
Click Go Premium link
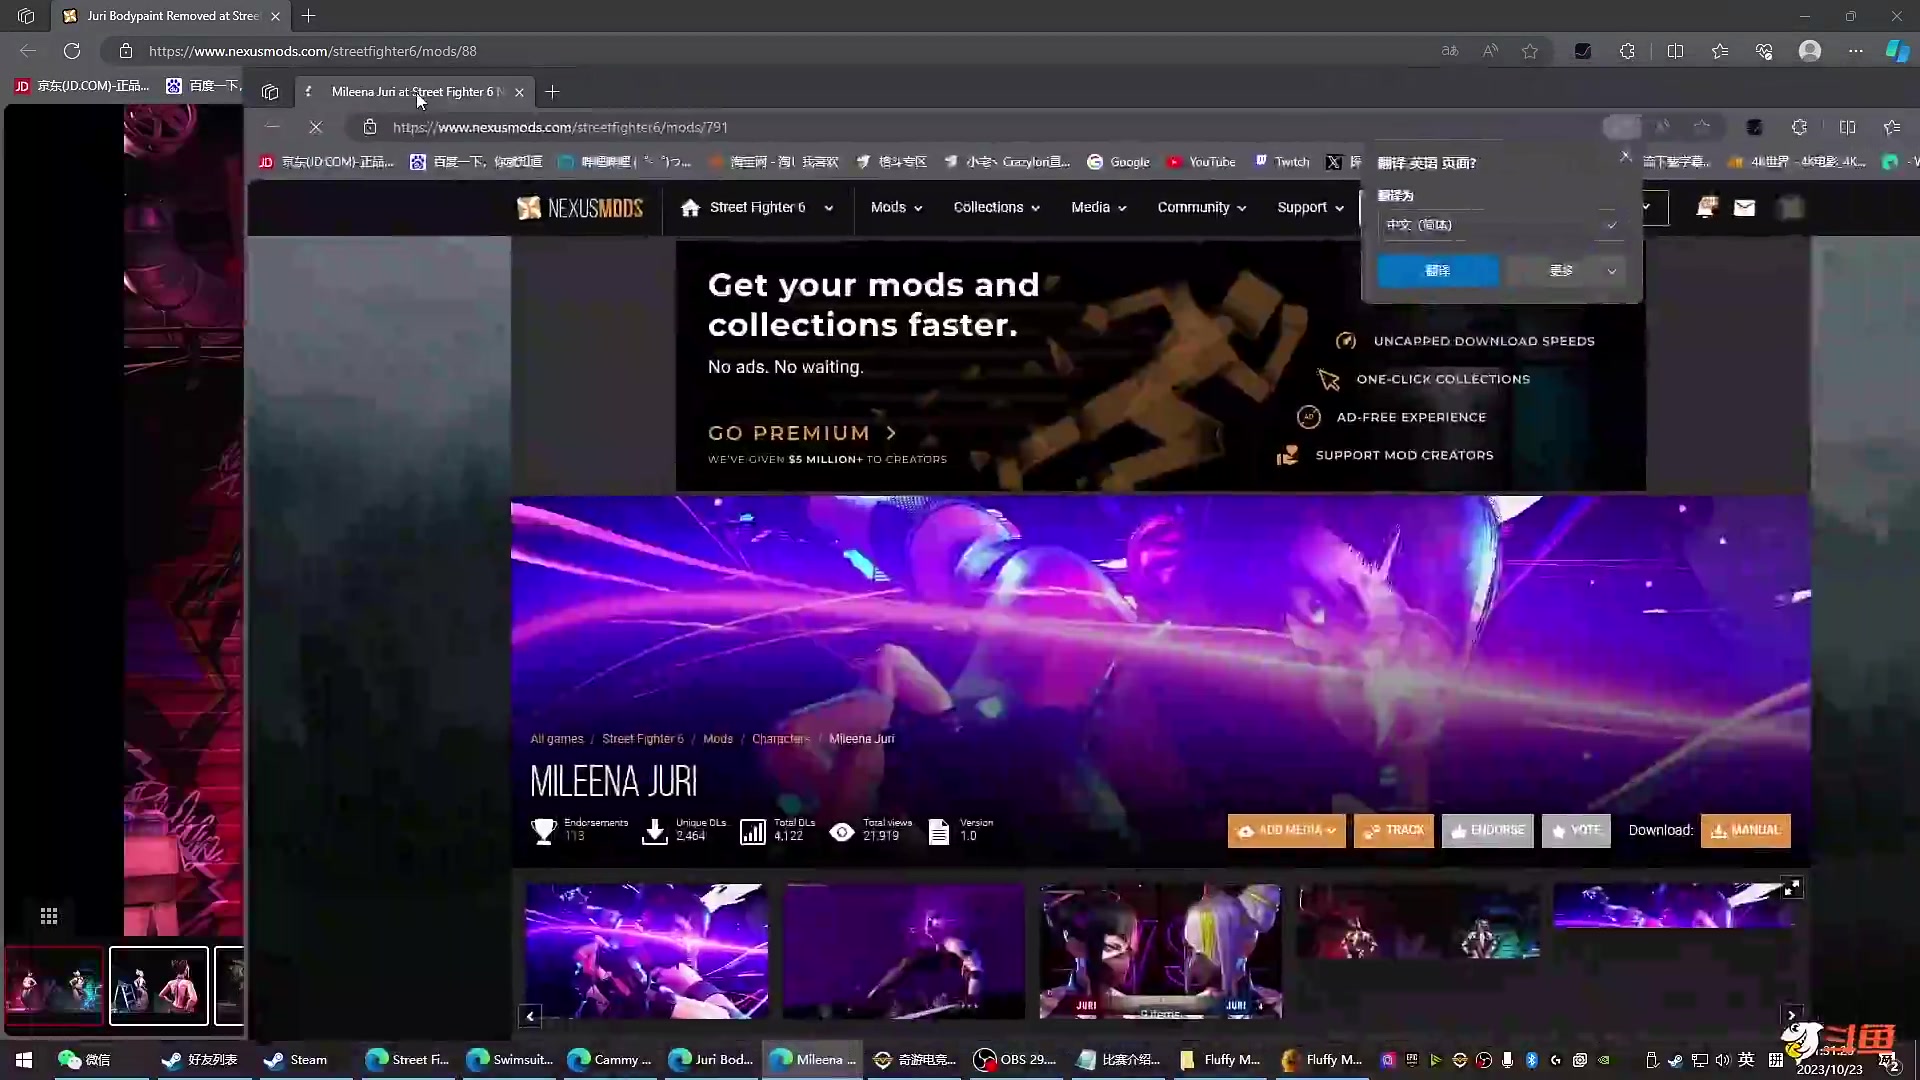point(802,433)
